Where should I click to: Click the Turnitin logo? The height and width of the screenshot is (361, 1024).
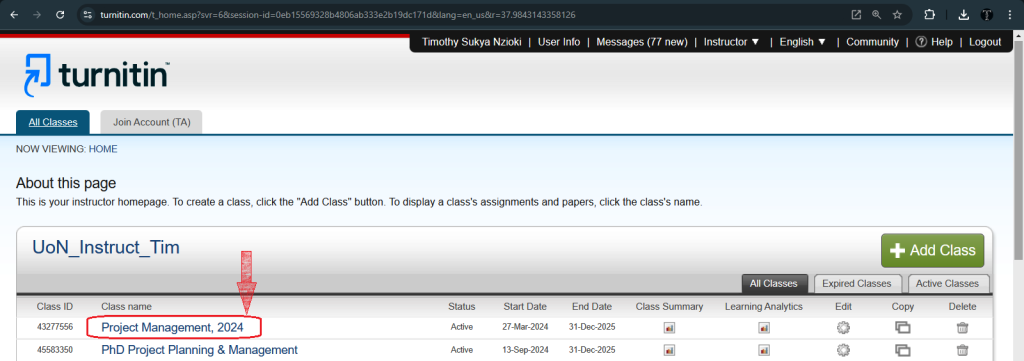click(97, 75)
